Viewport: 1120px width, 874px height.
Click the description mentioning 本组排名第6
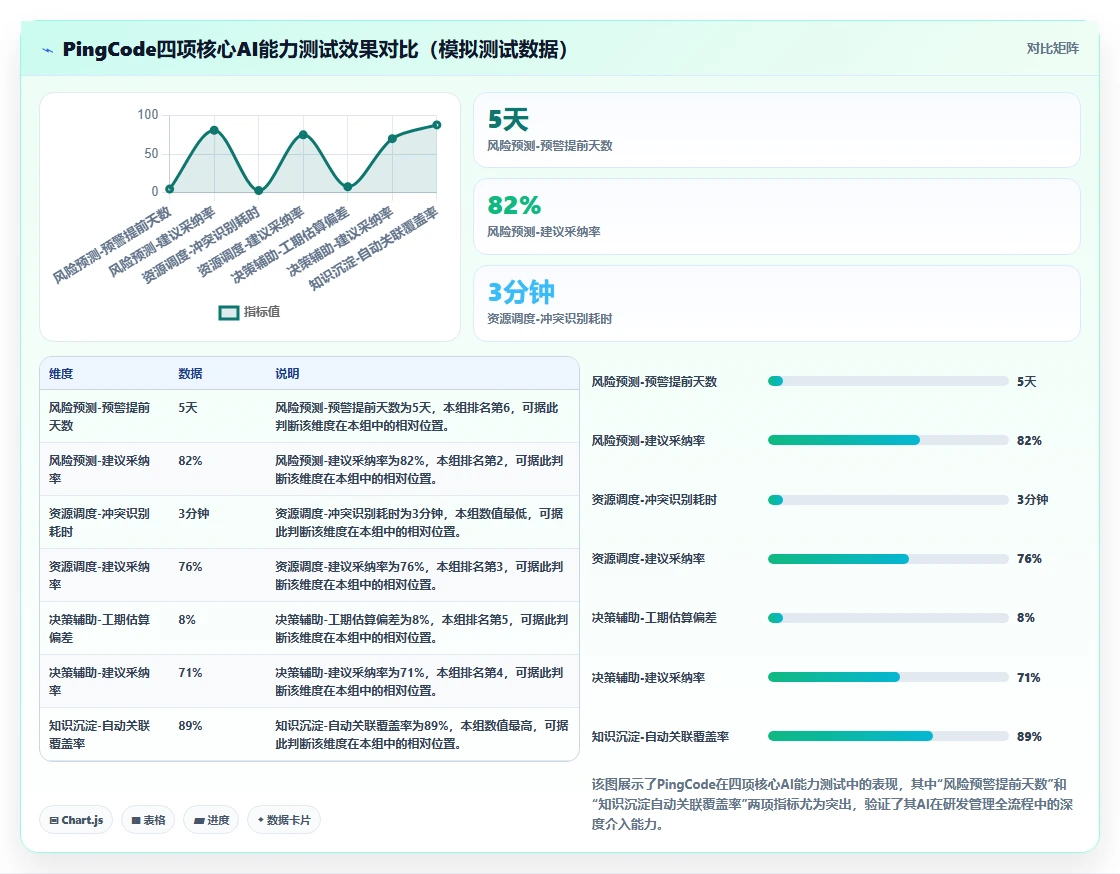(417, 416)
